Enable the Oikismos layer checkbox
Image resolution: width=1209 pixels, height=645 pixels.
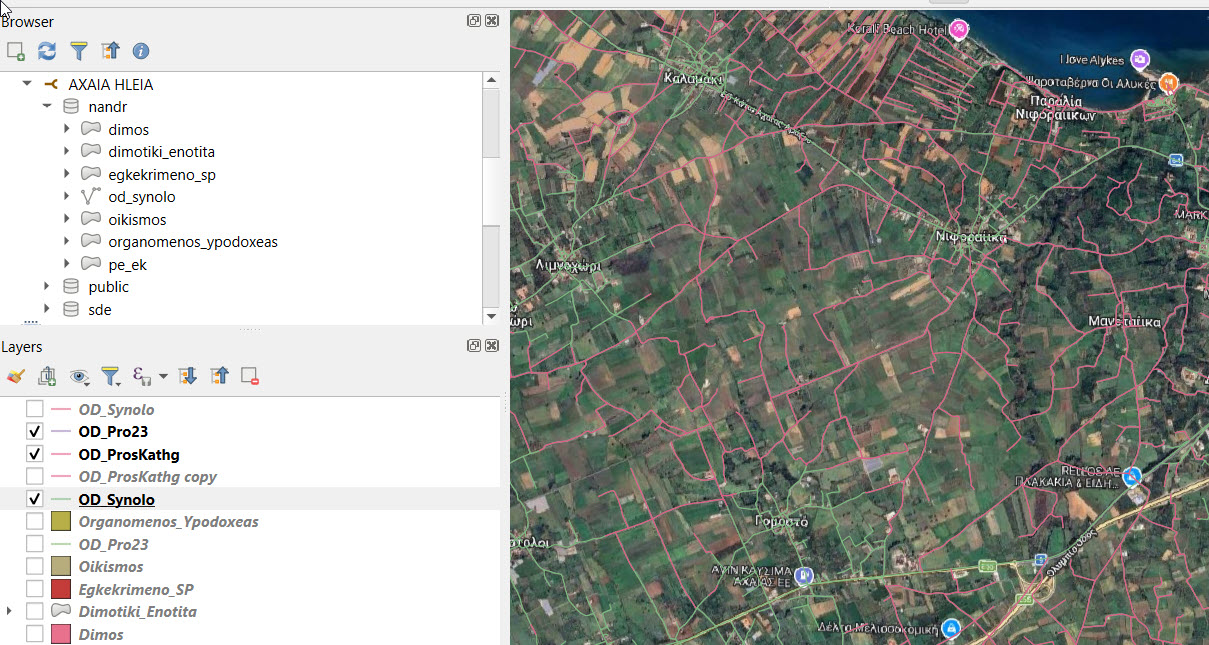pyautogui.click(x=35, y=567)
